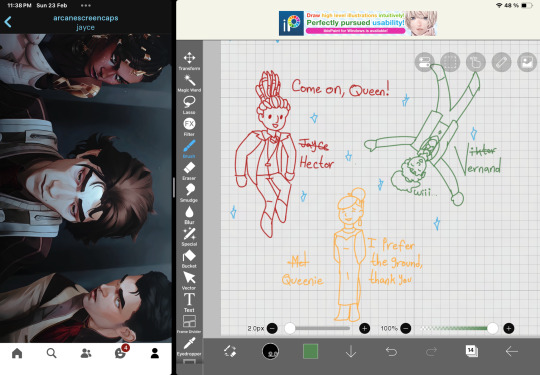Select the Magic Wand tool
540x375 pixels.
coord(189,83)
